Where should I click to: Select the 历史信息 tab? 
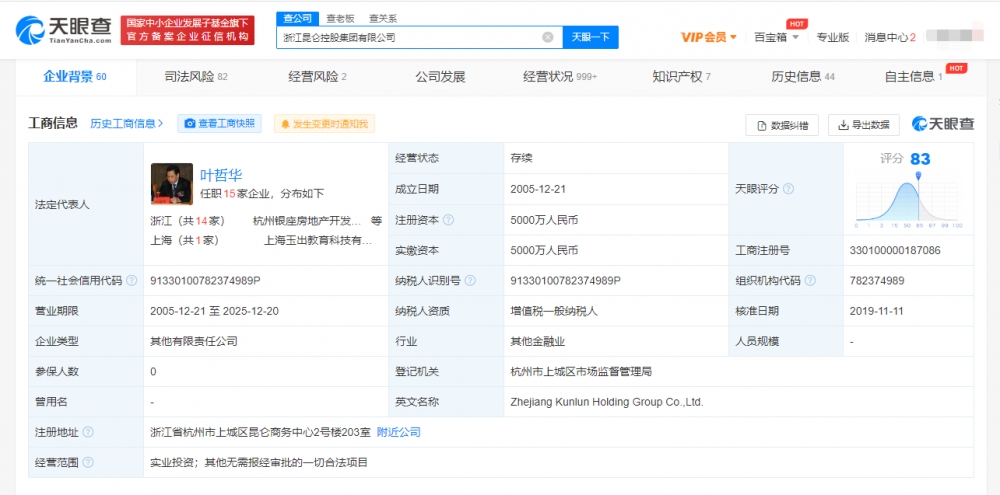[x=802, y=77]
